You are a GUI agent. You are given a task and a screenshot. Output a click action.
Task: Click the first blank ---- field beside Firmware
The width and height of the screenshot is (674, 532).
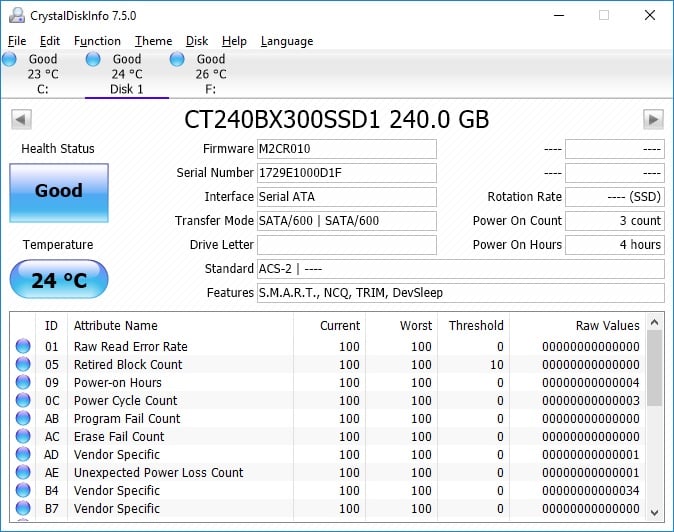[615, 149]
